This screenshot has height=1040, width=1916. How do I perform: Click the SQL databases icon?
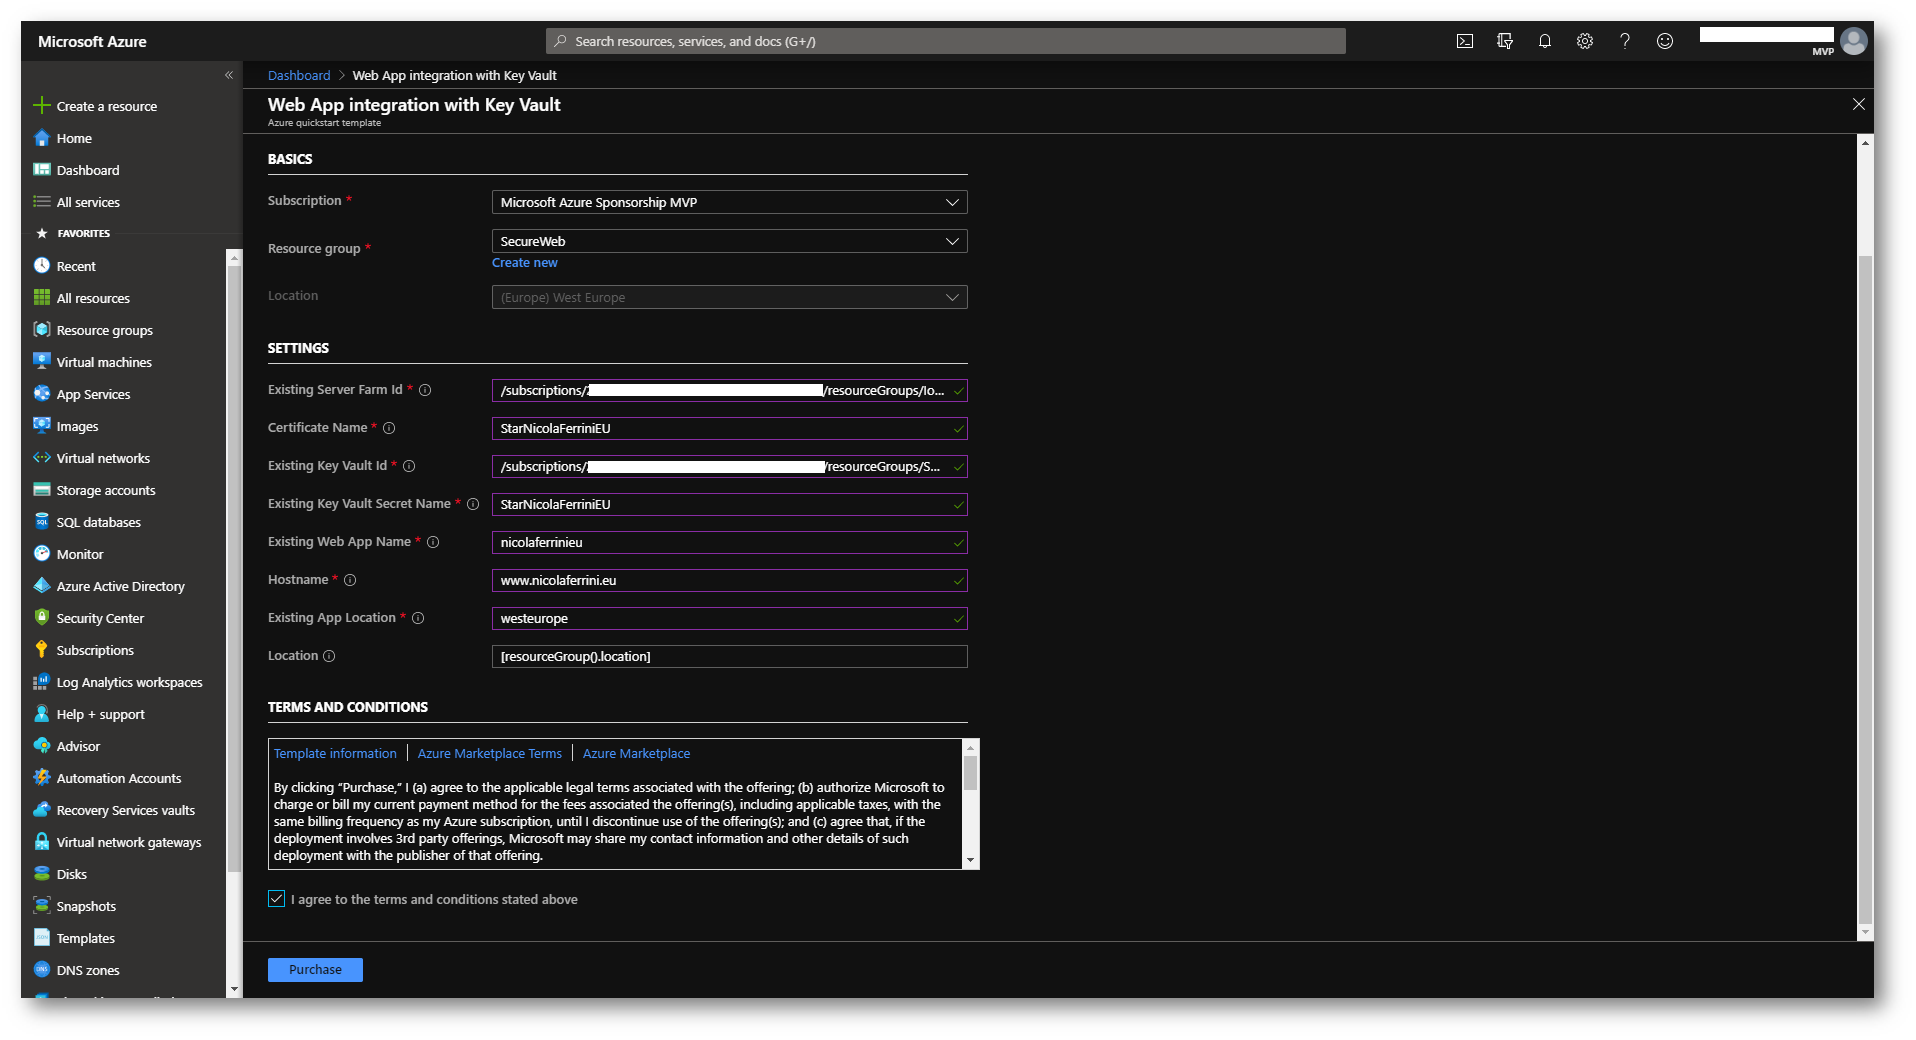[41, 522]
